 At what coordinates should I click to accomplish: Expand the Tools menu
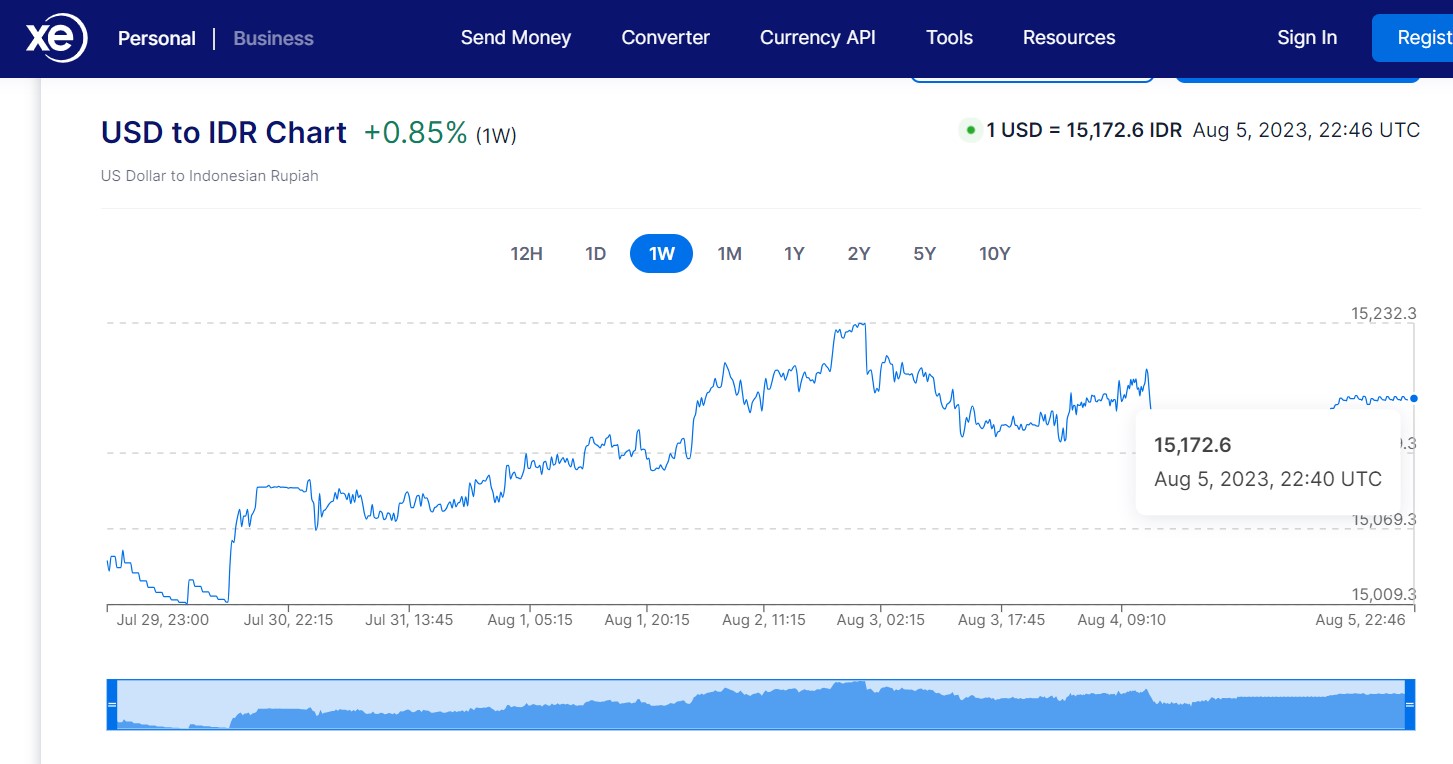[x=949, y=38]
